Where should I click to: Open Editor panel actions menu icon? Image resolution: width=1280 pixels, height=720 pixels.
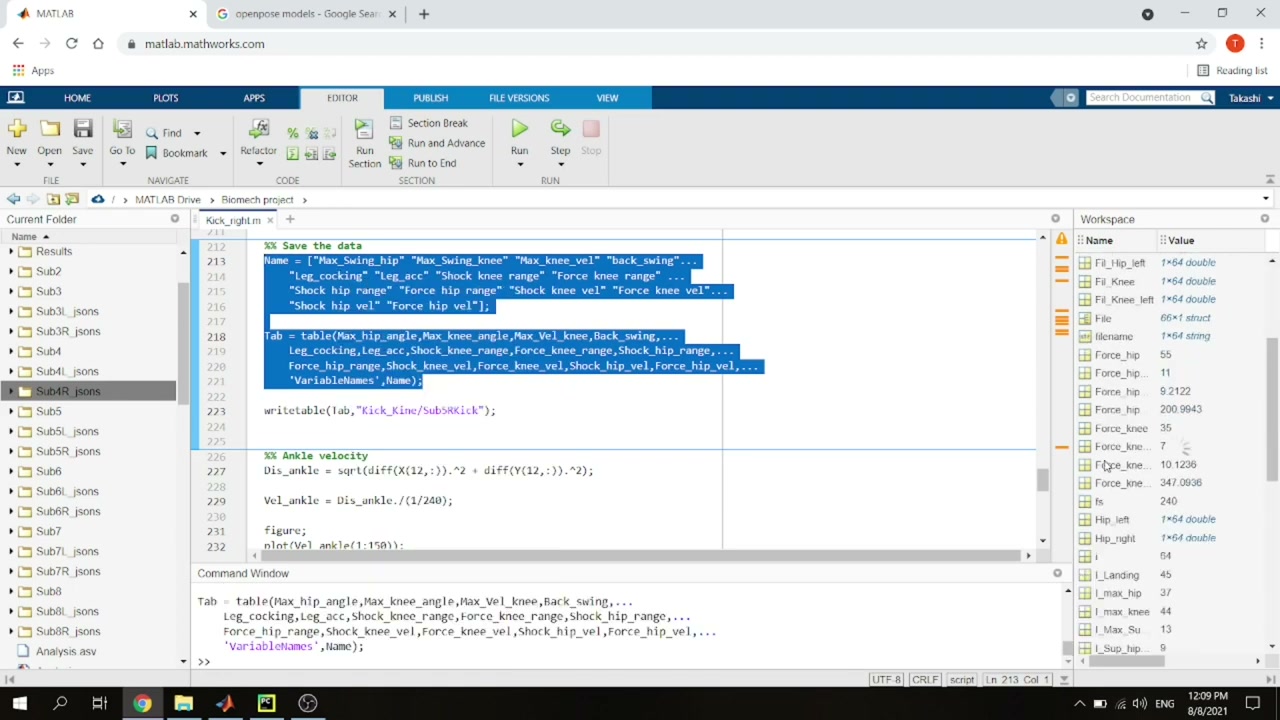[1055, 219]
